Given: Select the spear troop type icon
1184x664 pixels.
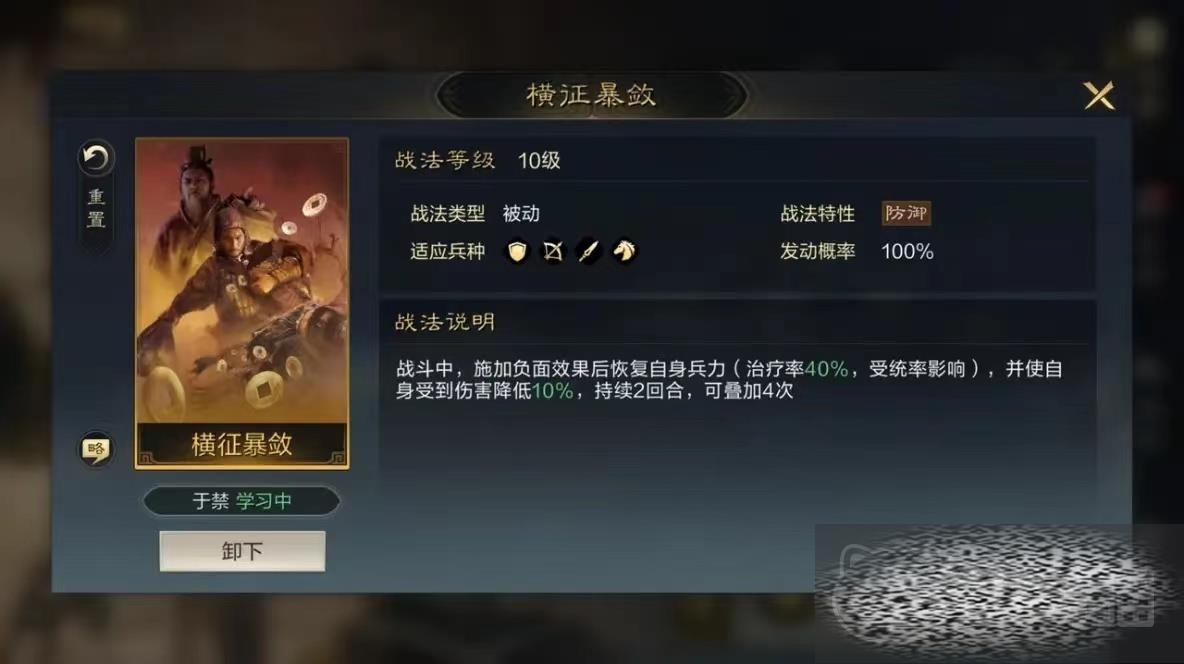Looking at the screenshot, I should [588, 251].
